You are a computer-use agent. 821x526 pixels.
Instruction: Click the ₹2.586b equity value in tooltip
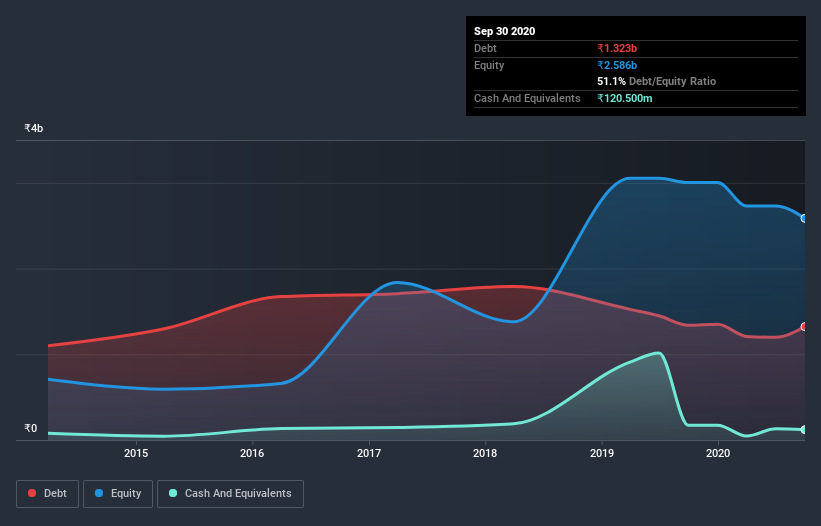617,65
